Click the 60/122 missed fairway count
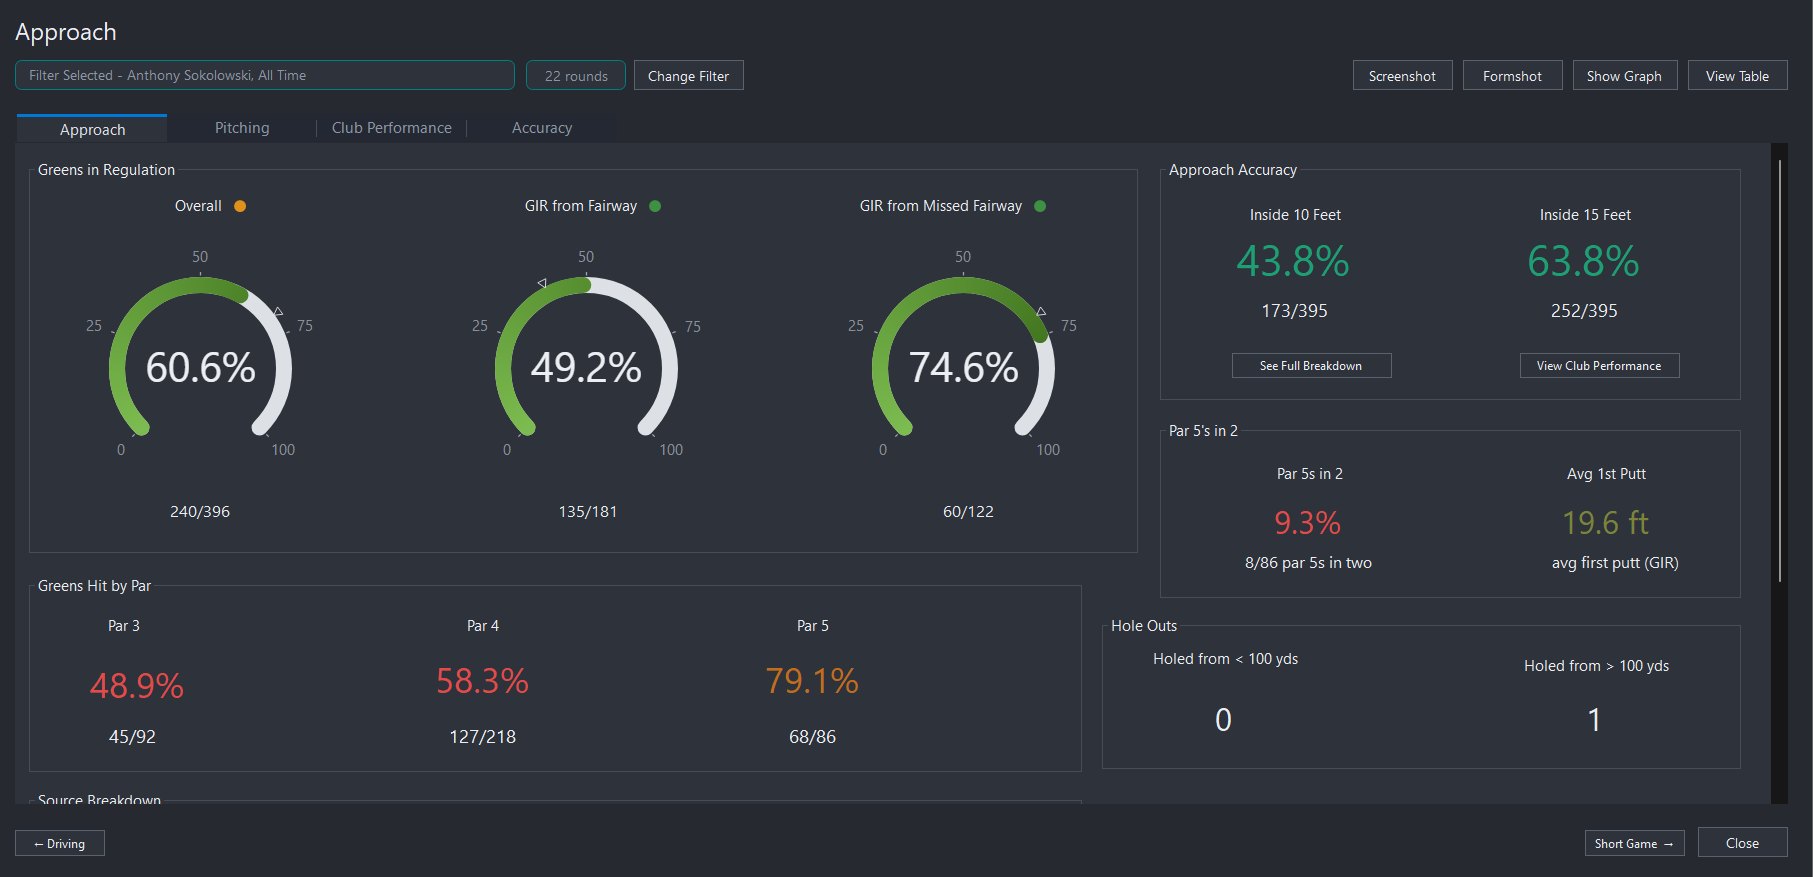1813x877 pixels. point(968,511)
